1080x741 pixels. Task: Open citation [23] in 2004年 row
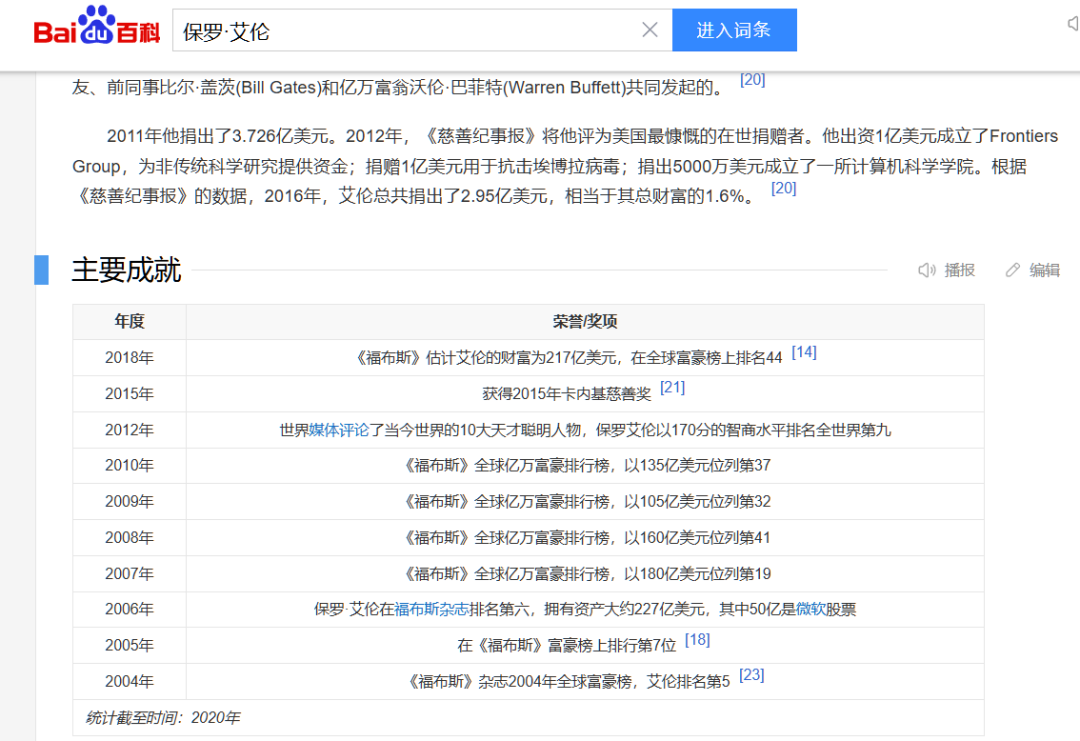click(x=751, y=675)
